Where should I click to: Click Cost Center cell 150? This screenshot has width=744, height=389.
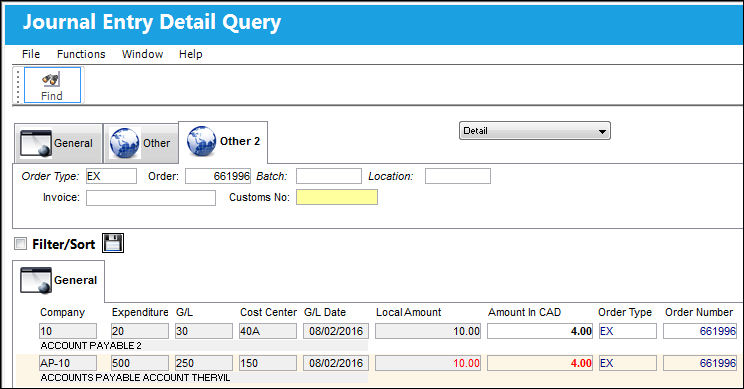(268, 363)
